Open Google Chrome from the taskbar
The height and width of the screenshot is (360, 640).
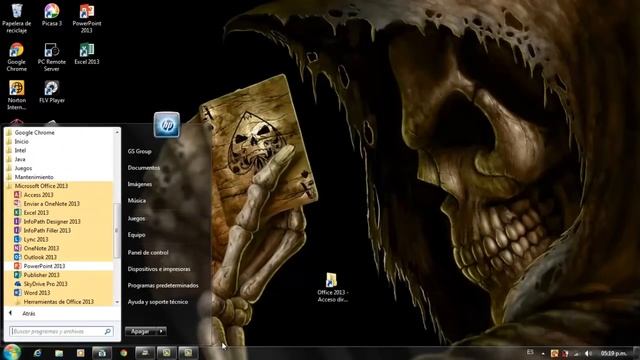[123, 353]
